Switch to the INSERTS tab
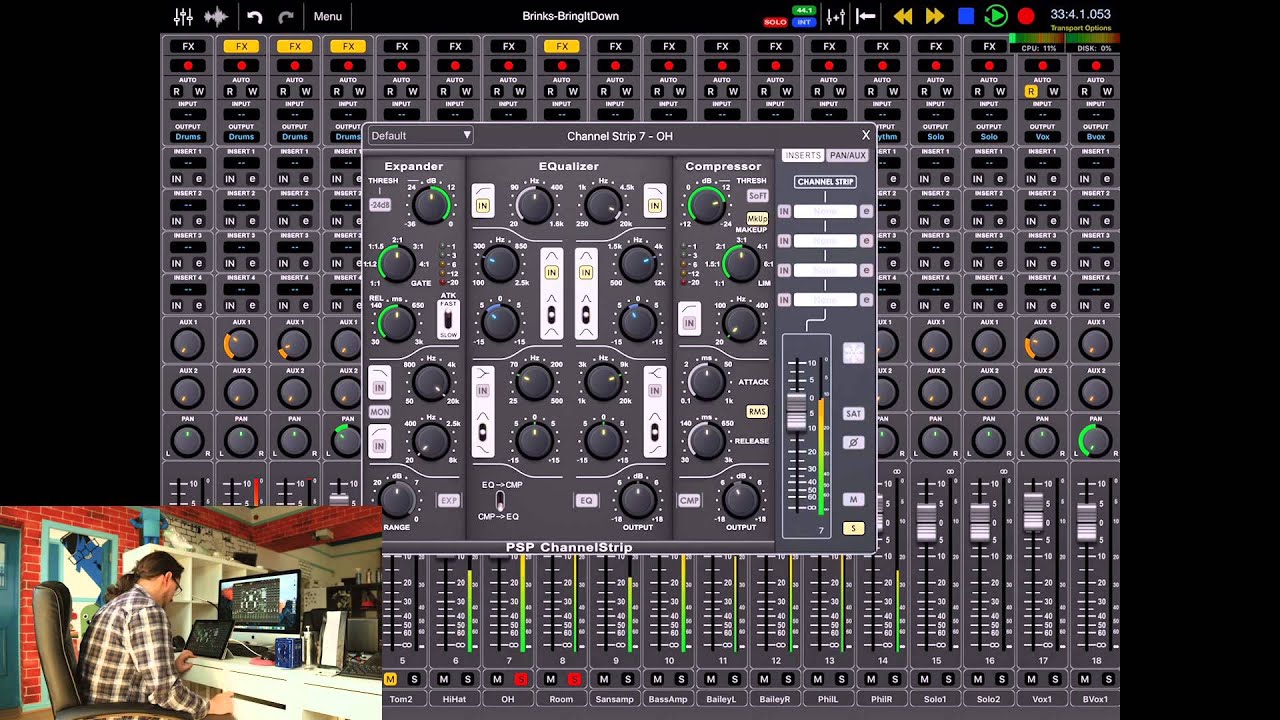 pos(802,156)
